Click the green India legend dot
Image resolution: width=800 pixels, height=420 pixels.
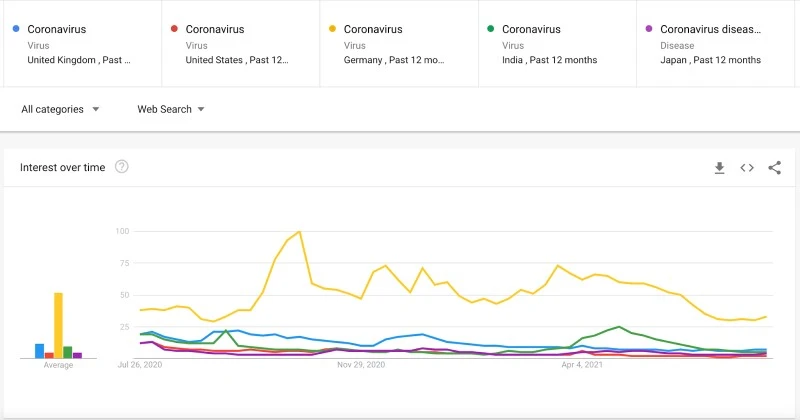tap(489, 30)
